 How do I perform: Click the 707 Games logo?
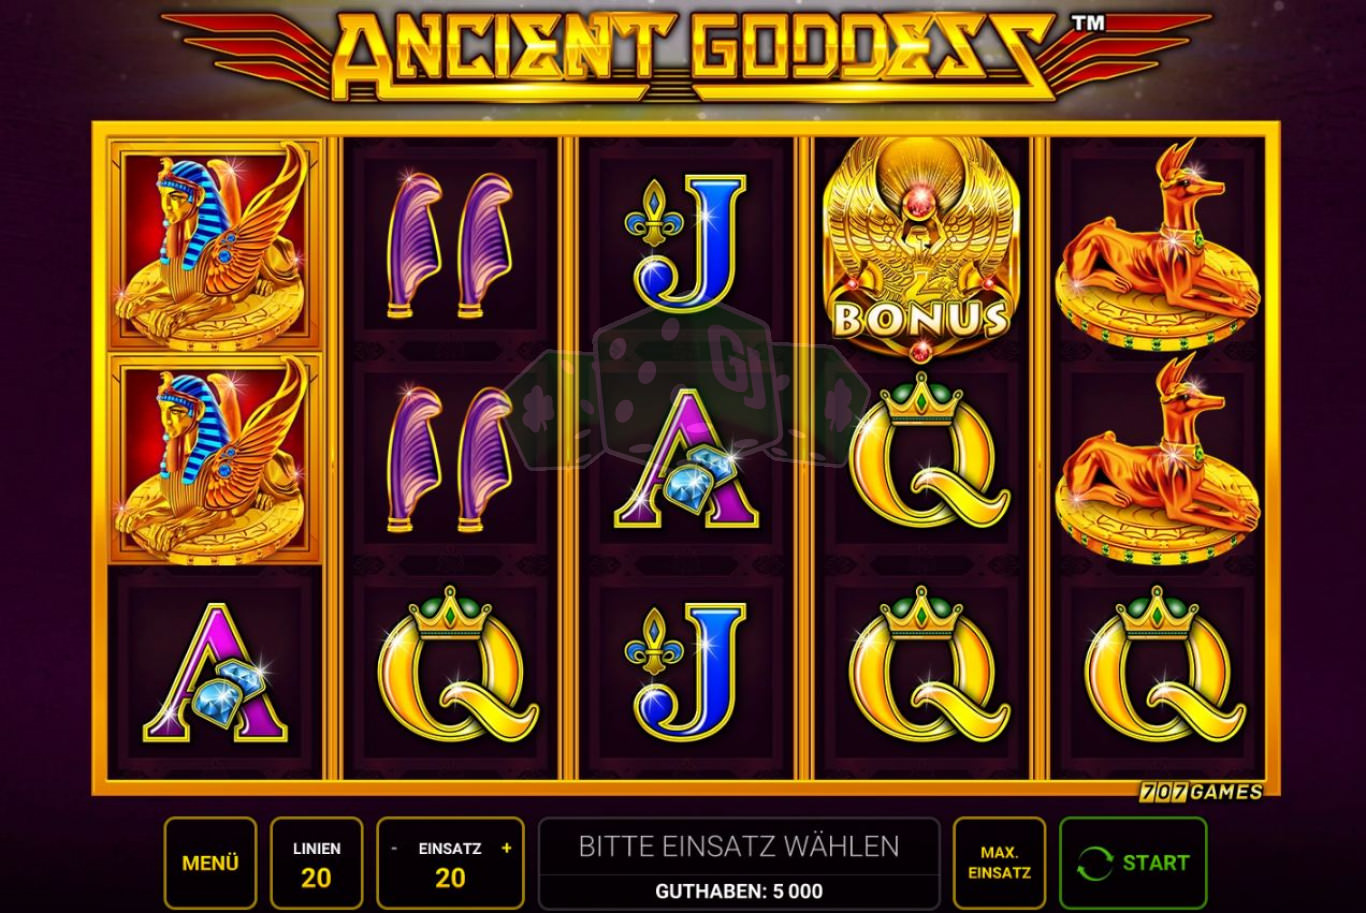click(1201, 792)
